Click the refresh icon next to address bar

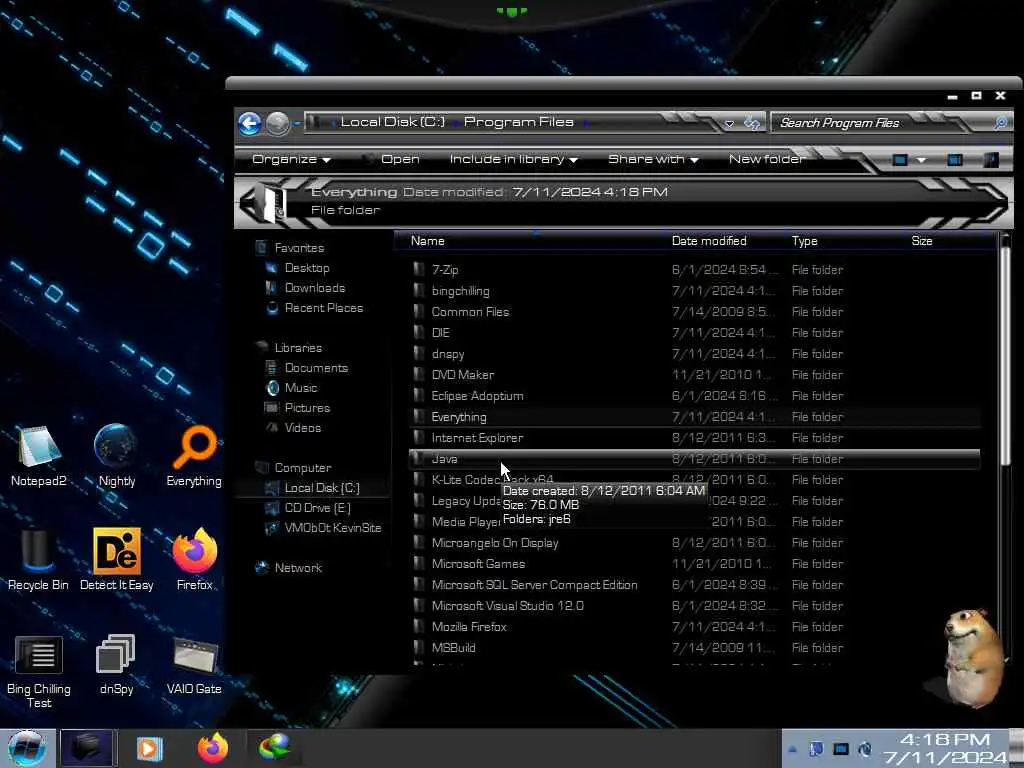point(752,123)
